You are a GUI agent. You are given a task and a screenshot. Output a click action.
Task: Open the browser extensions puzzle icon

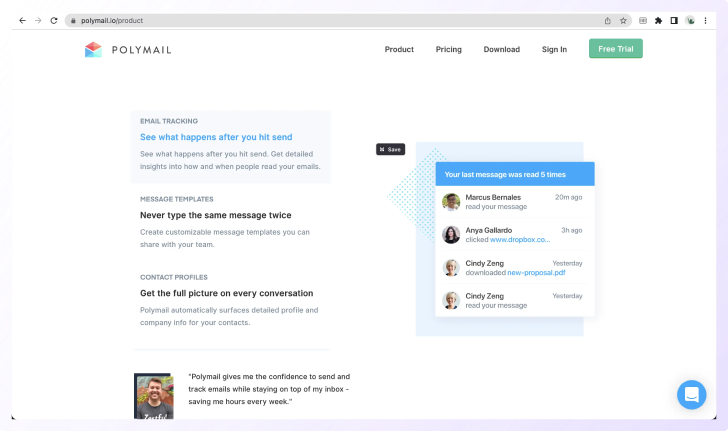point(658,20)
